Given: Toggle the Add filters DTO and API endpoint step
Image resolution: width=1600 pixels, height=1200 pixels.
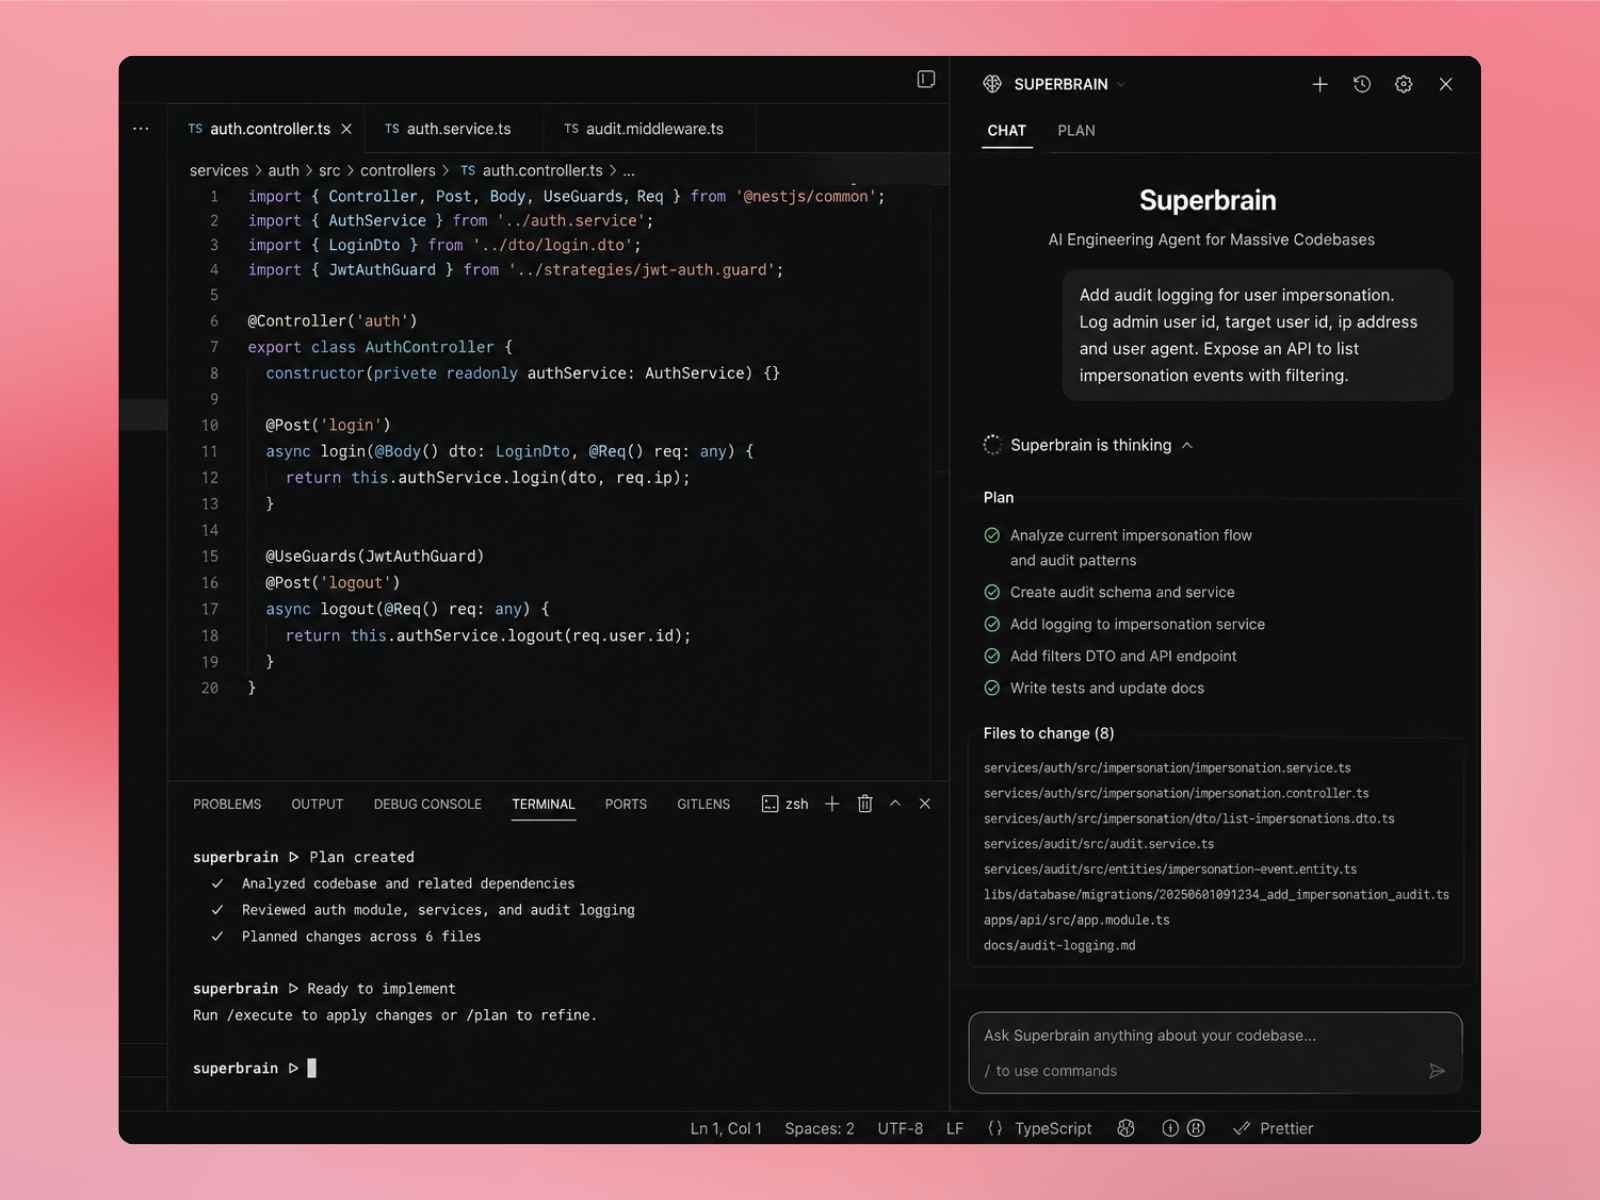Looking at the screenshot, I should pyautogui.click(x=992, y=656).
